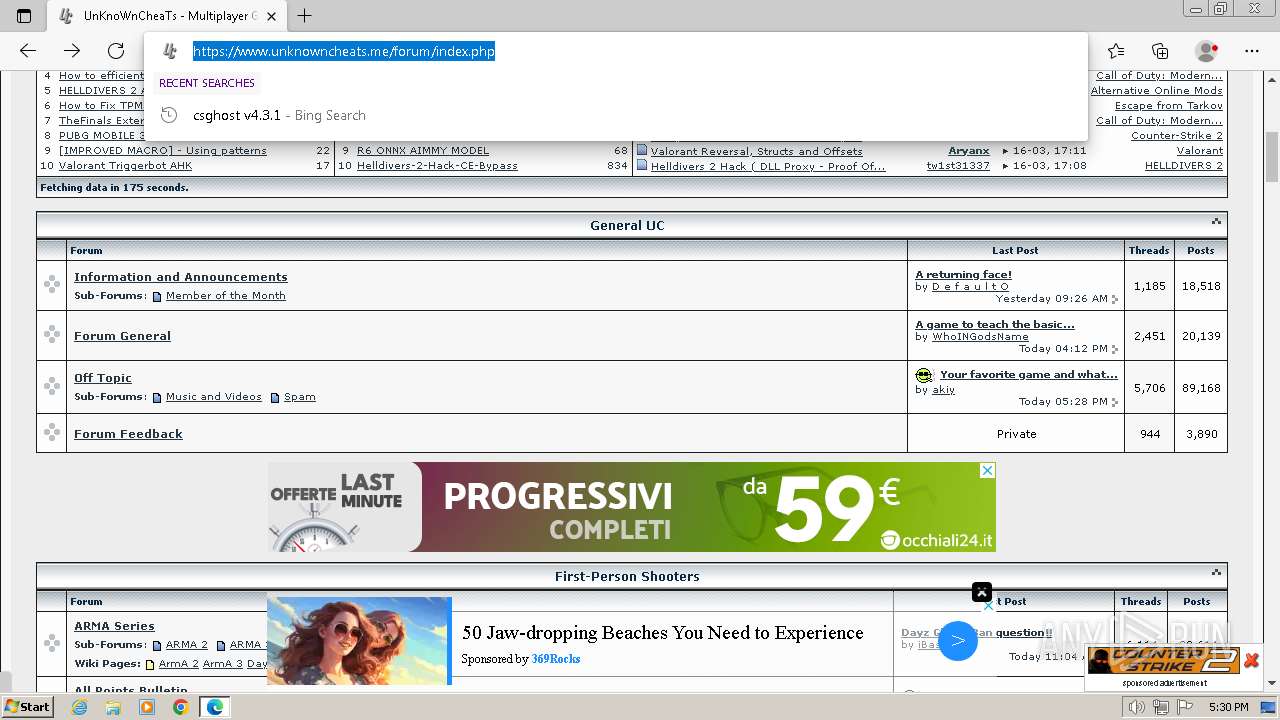View profile of WhoINGodsName

980,336
